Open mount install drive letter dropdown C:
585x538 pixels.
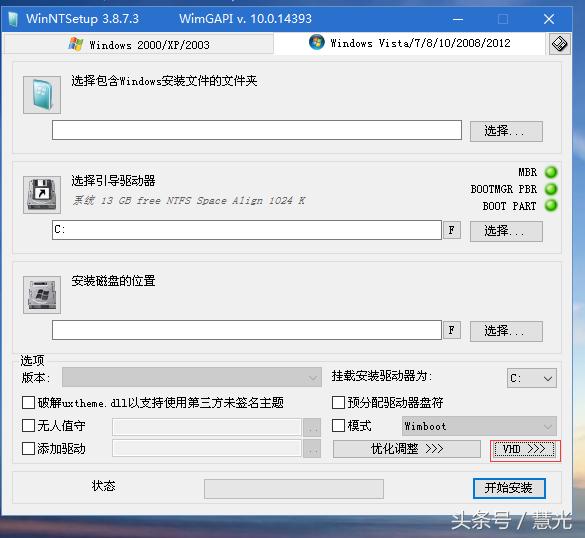531,378
